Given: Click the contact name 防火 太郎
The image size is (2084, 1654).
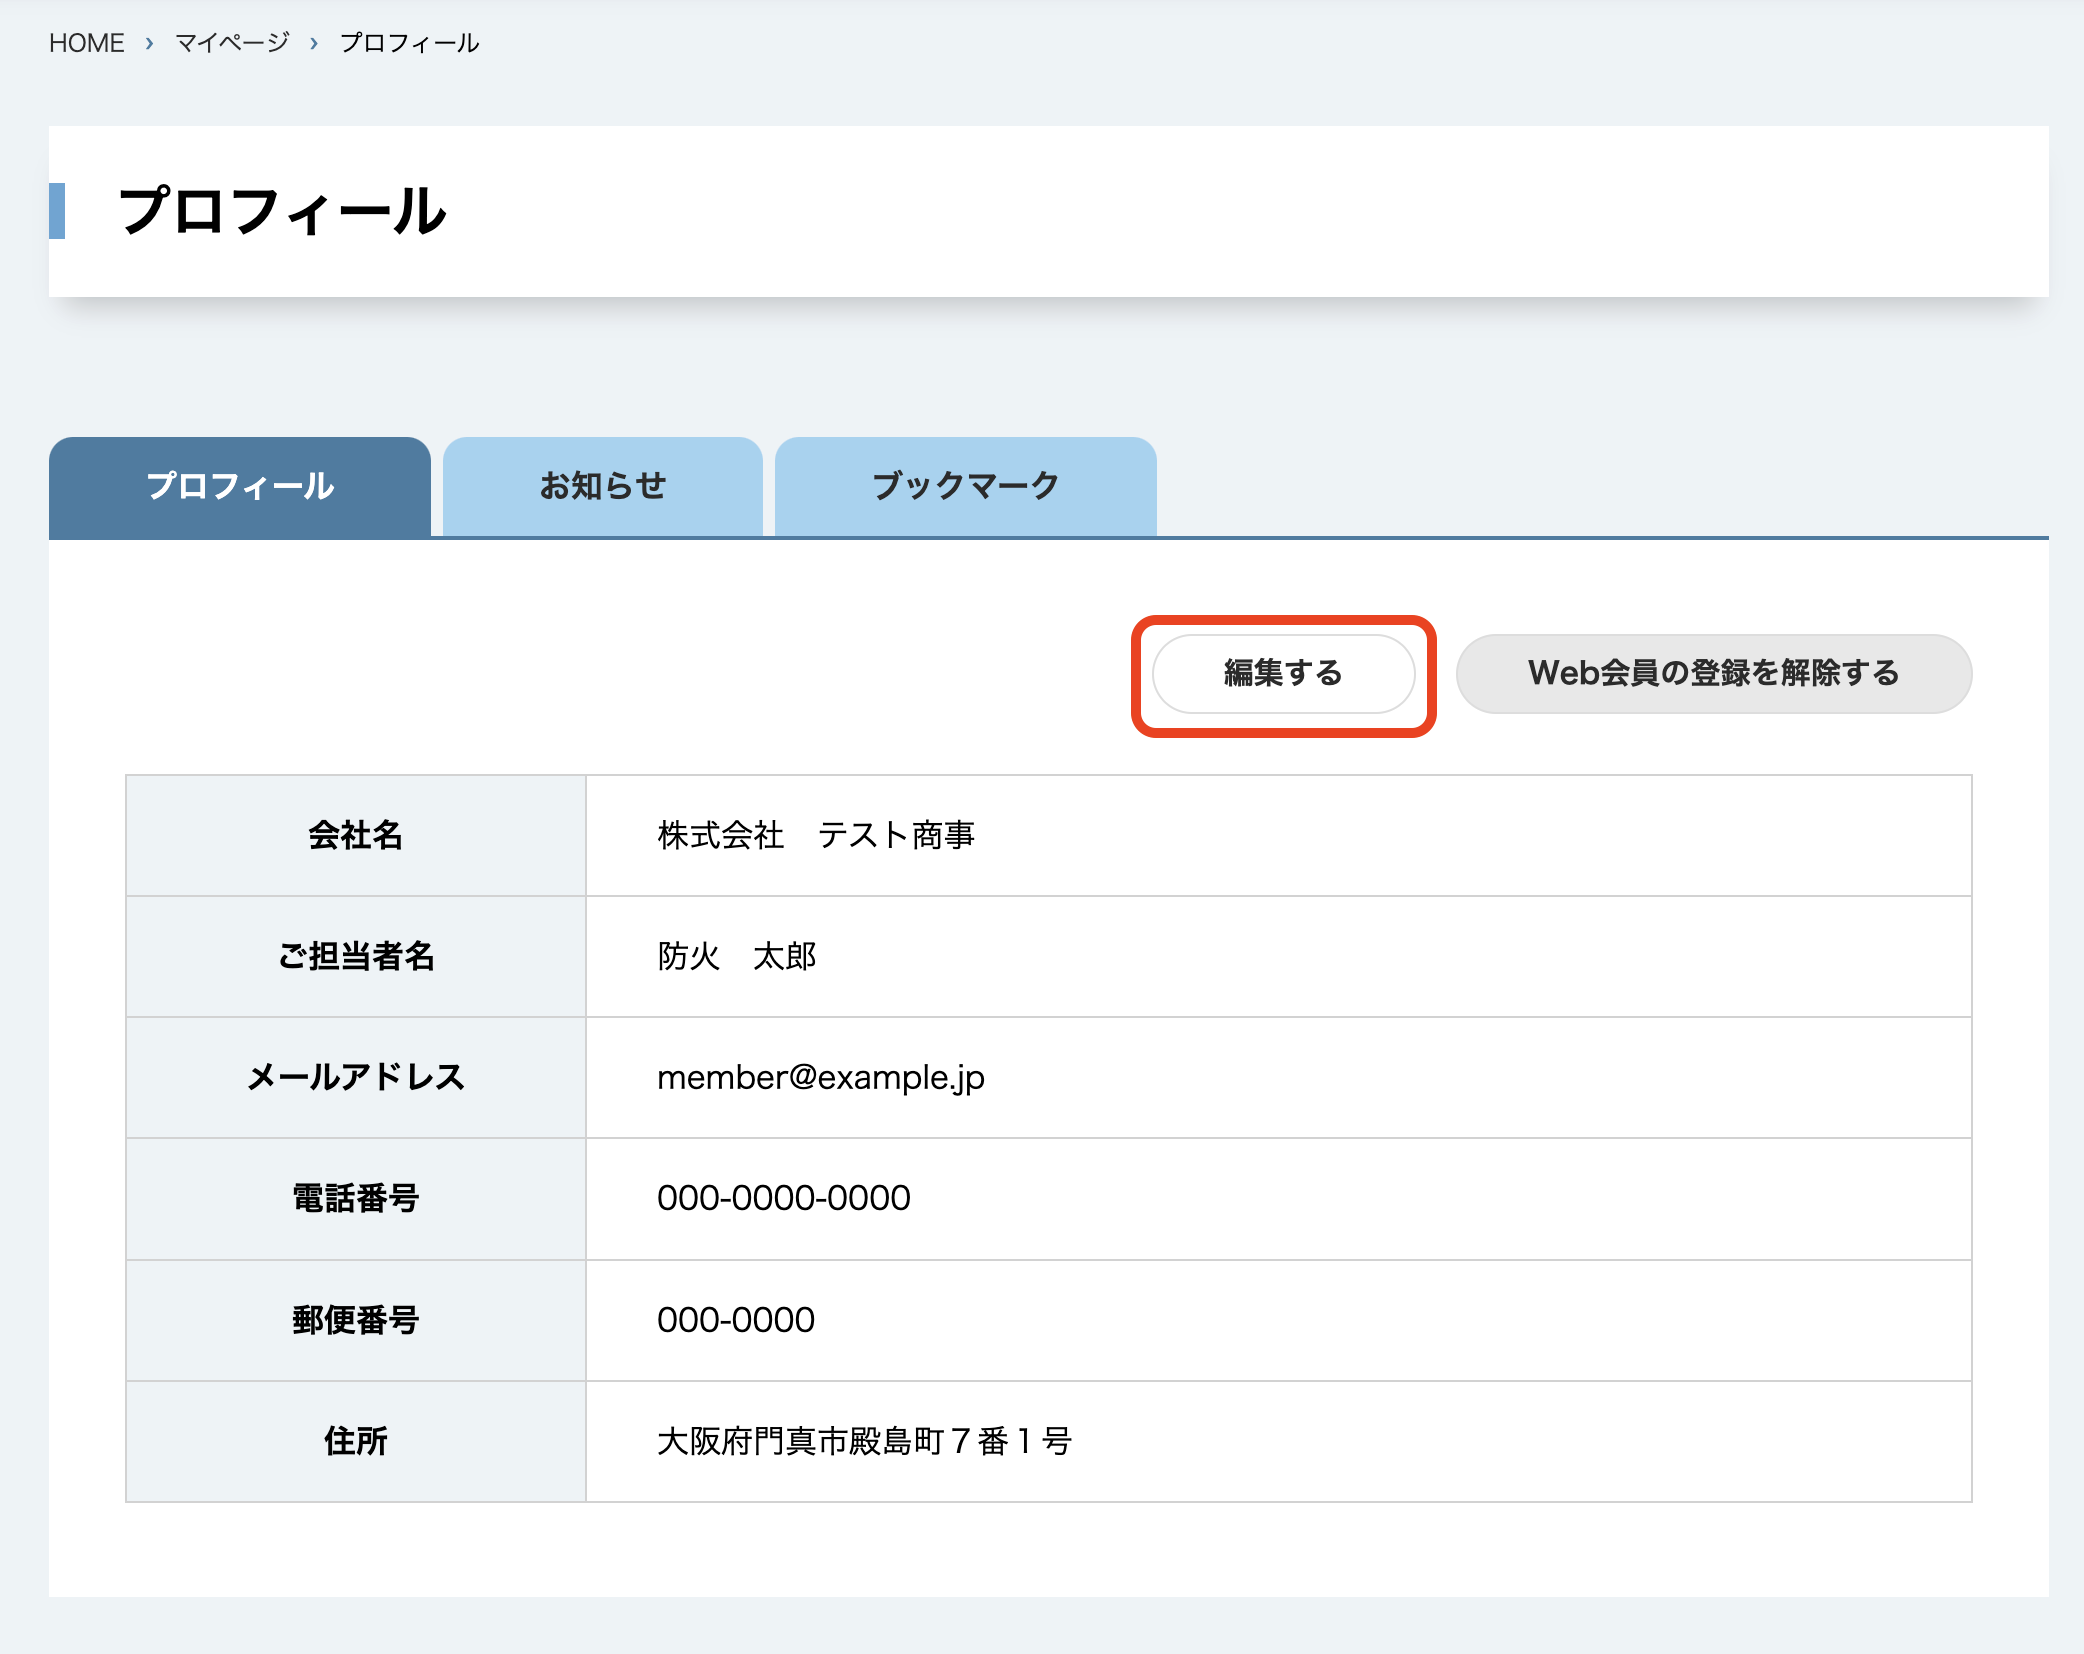Looking at the screenshot, I should pyautogui.click(x=736, y=957).
